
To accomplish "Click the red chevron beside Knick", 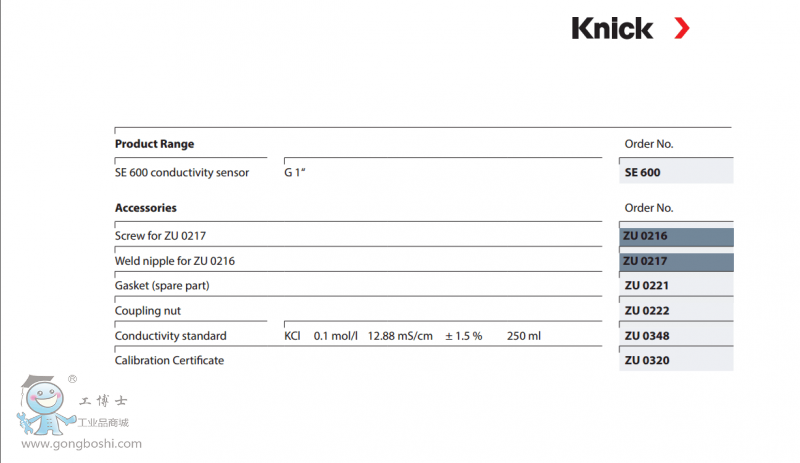I will (x=681, y=28).
